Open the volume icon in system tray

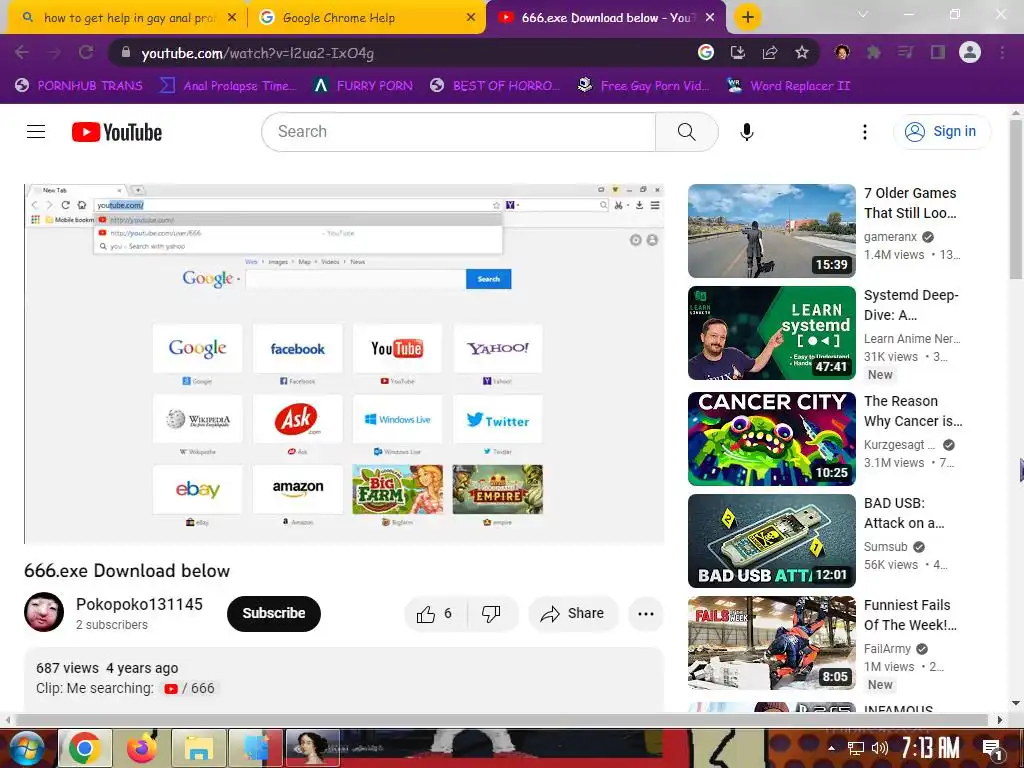tap(880, 748)
